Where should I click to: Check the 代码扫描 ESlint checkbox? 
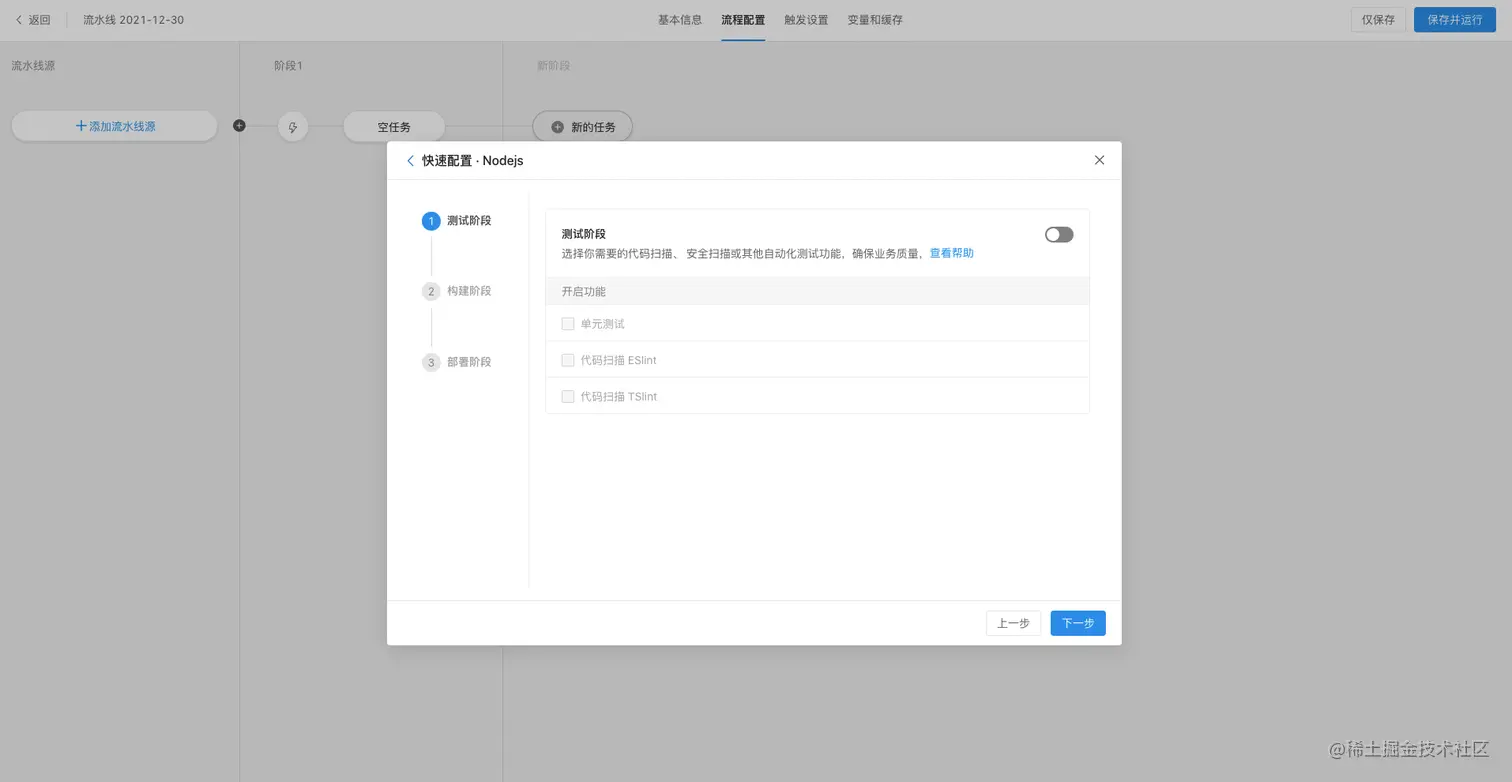tap(568, 360)
